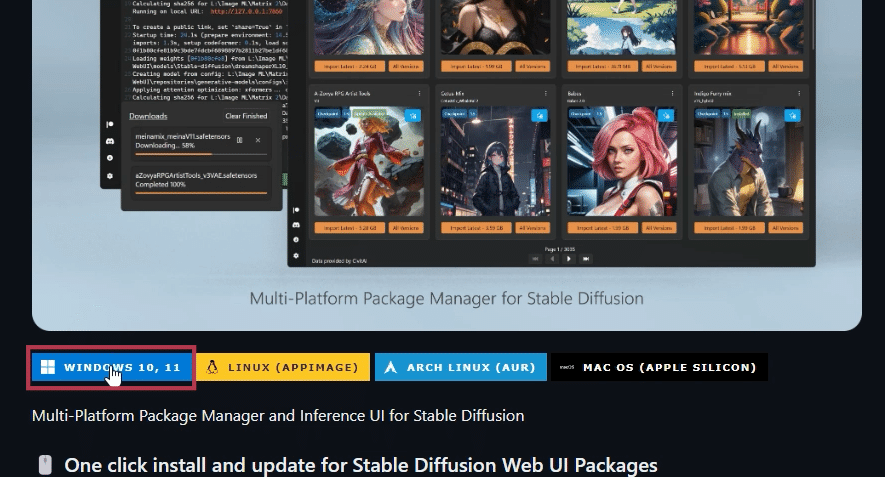The height and width of the screenshot is (477, 885).
Task: Click 'Import Latest' on the Babes card
Action: point(602,228)
